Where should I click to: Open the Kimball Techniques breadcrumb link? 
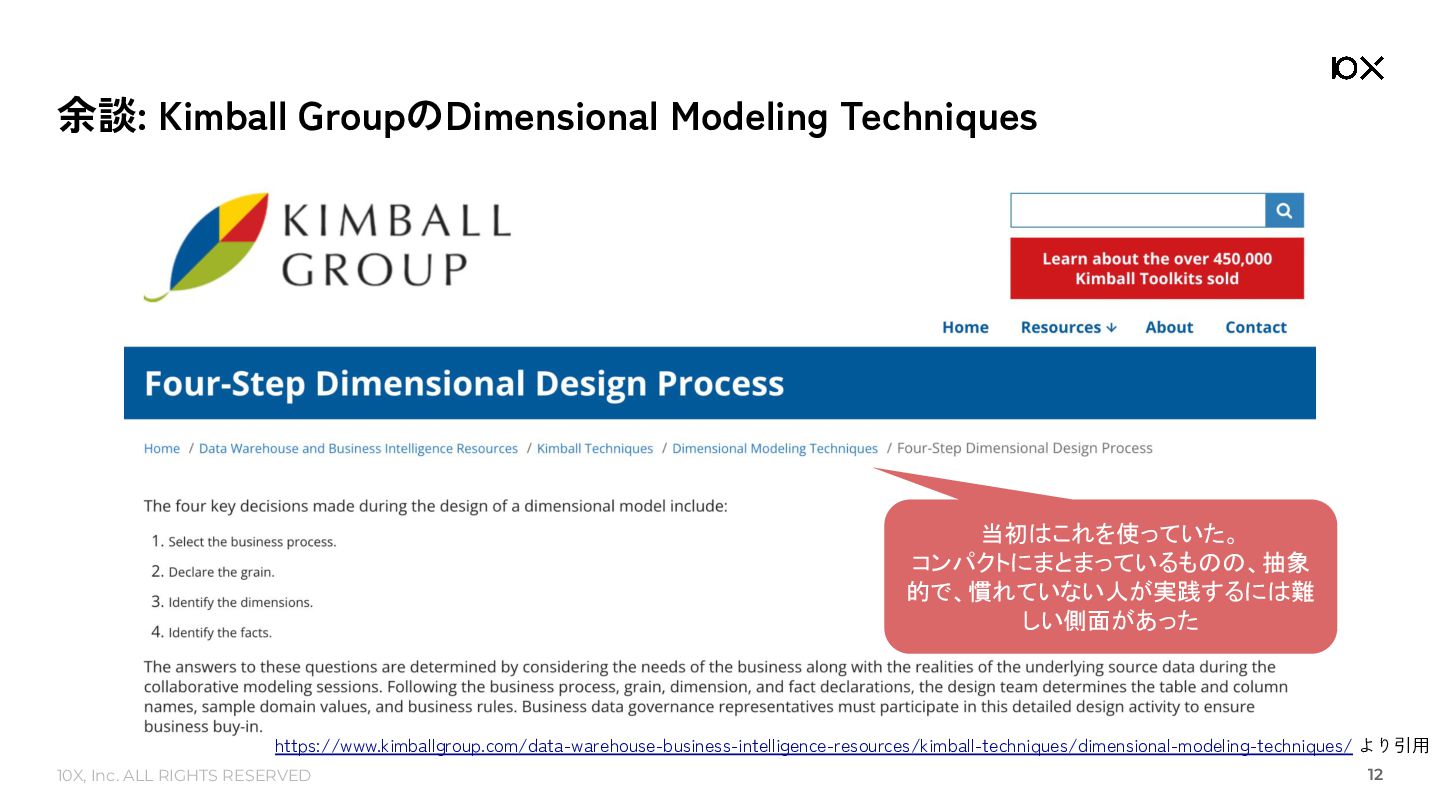point(595,449)
